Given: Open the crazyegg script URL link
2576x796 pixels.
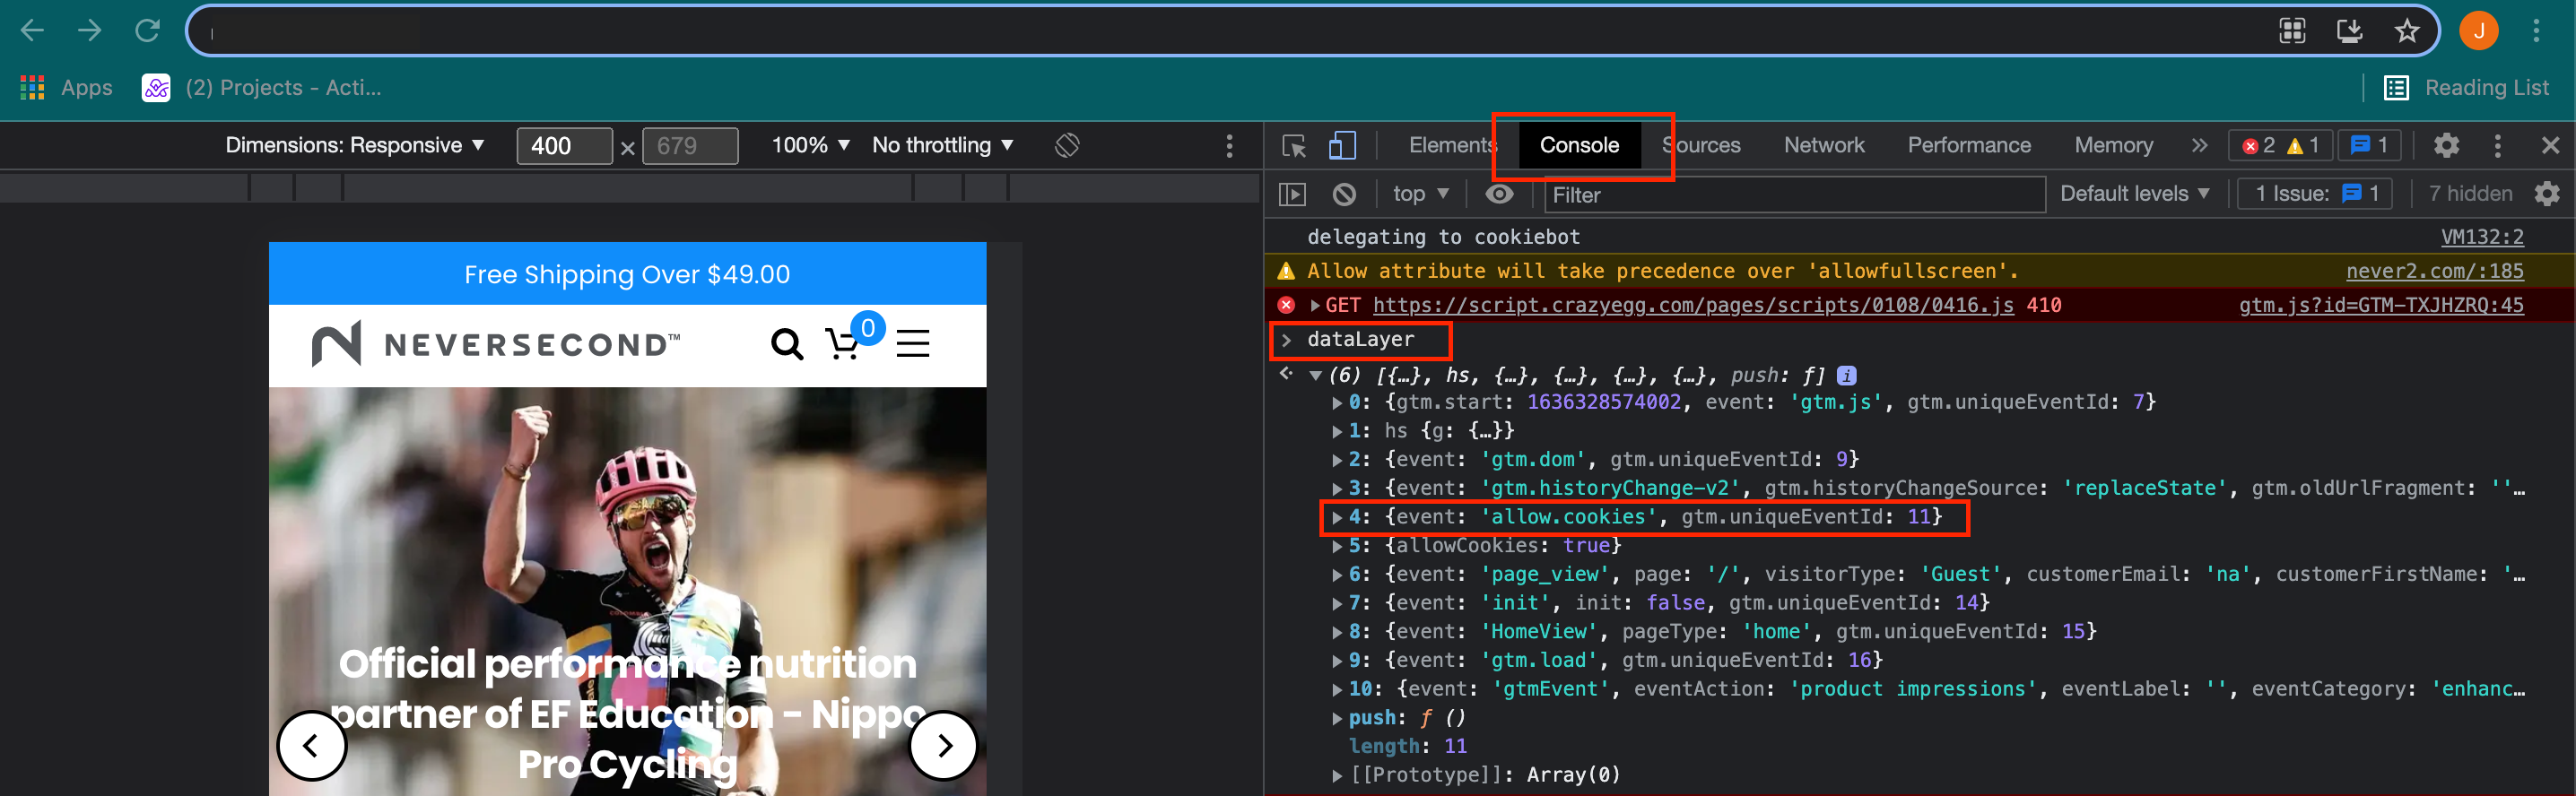Looking at the screenshot, I should [x=1692, y=306].
